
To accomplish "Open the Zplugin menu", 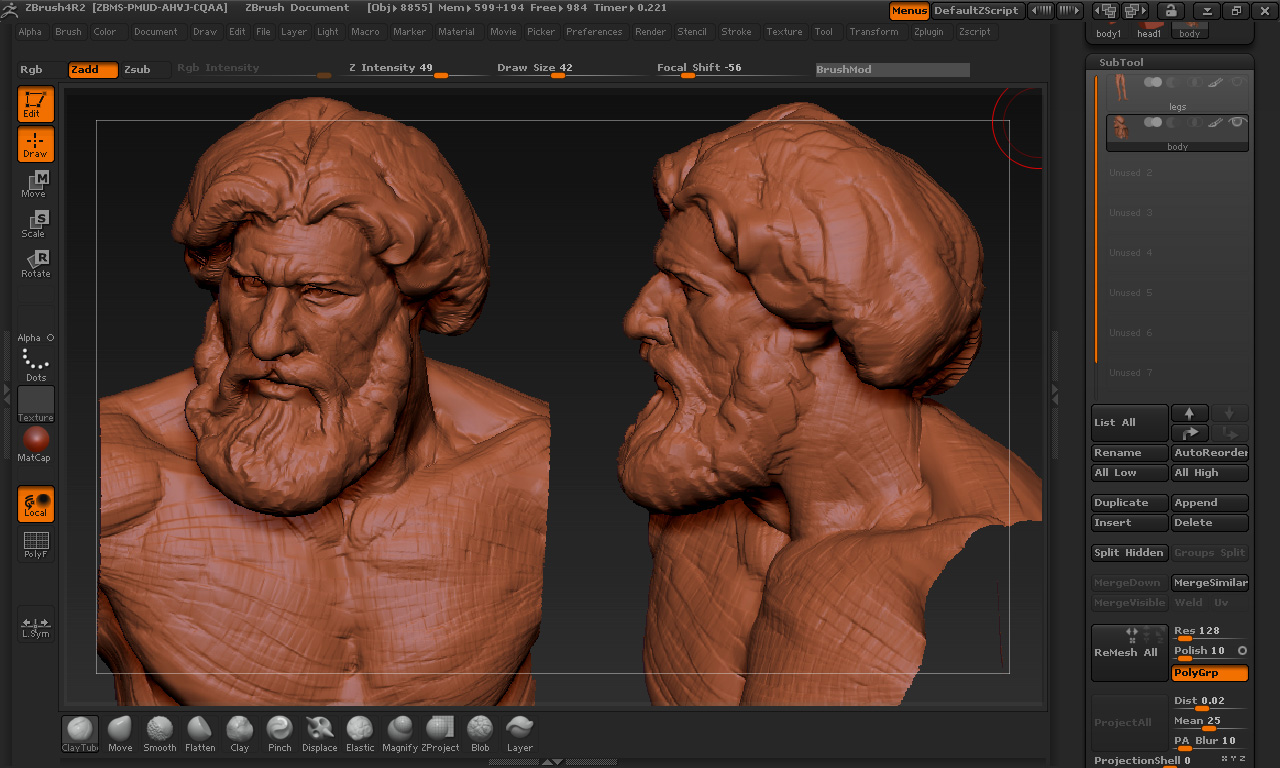I will coord(928,32).
